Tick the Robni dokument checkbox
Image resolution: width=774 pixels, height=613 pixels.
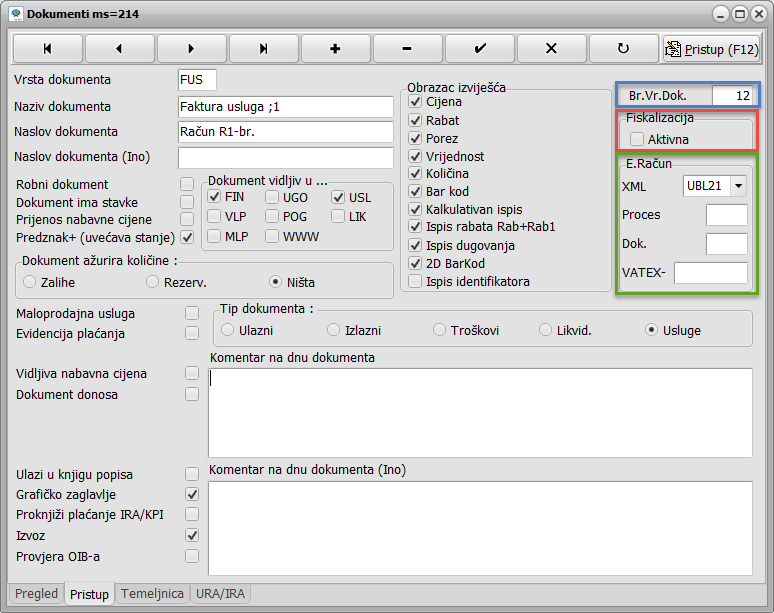coord(187,184)
